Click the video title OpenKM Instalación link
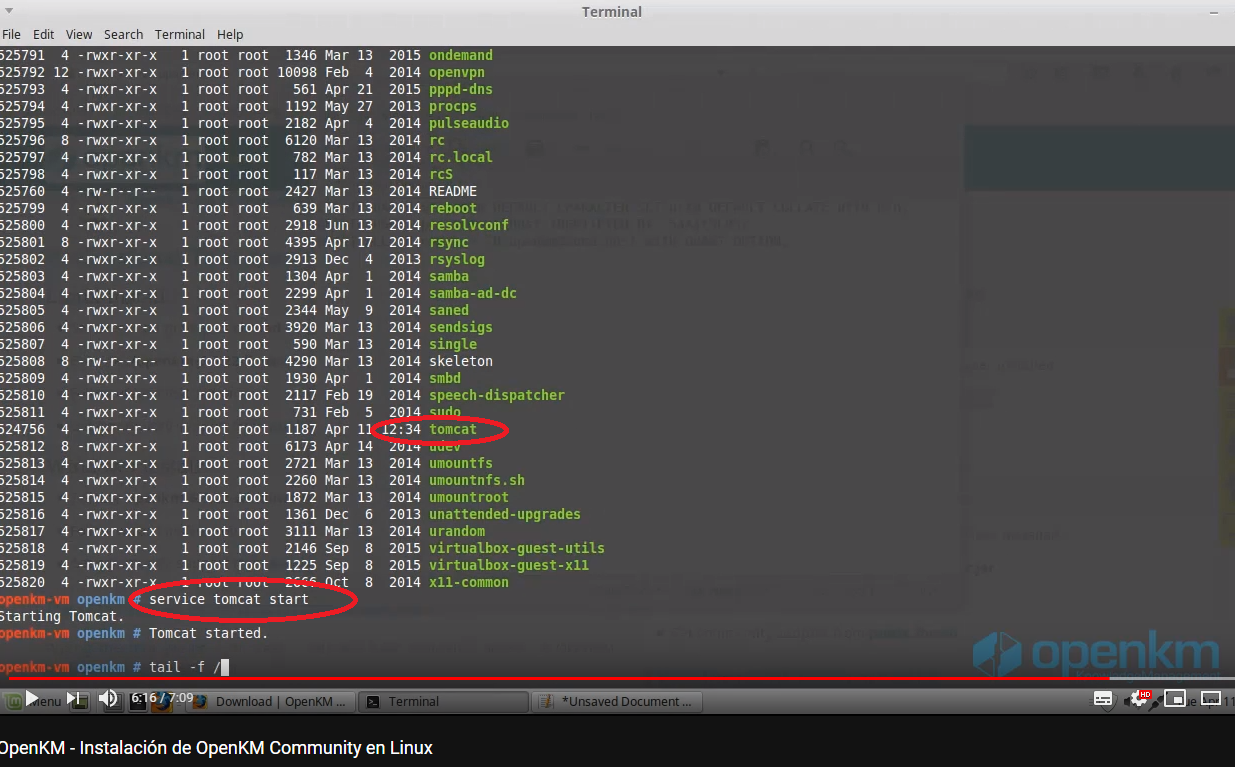The height and width of the screenshot is (767, 1235). coord(216,748)
